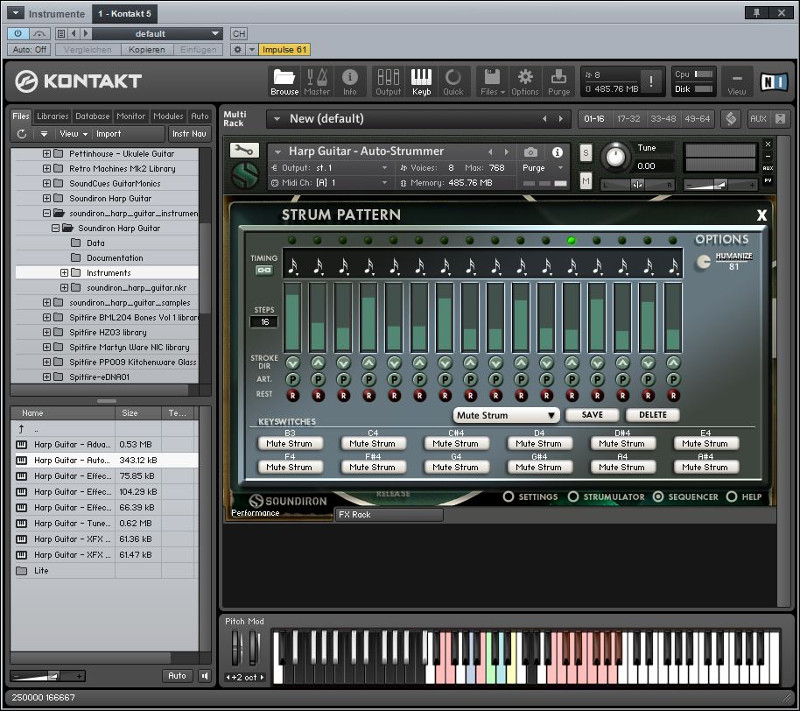Select the 17-32 channel page tab

click(629, 119)
